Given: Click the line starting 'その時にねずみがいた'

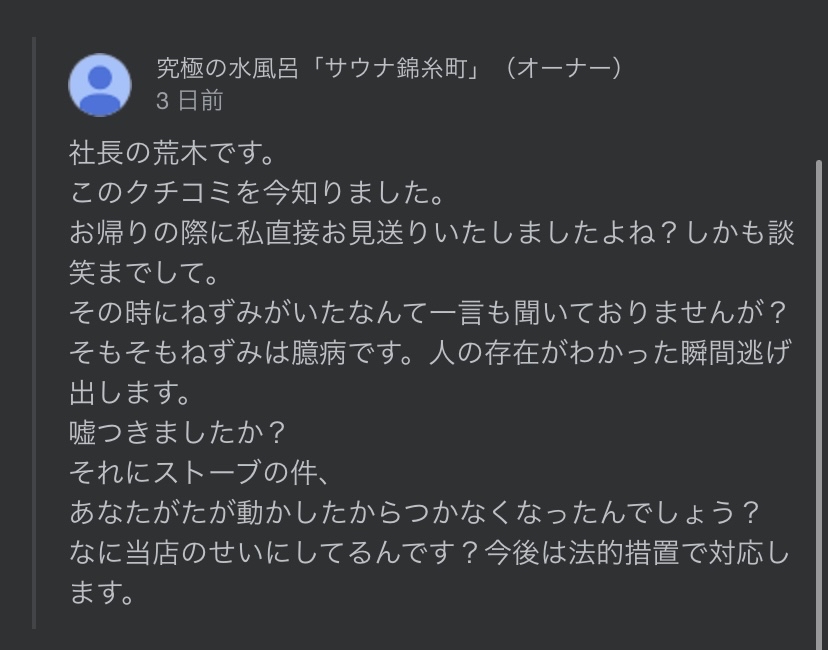Looking at the screenshot, I should pos(429,313).
